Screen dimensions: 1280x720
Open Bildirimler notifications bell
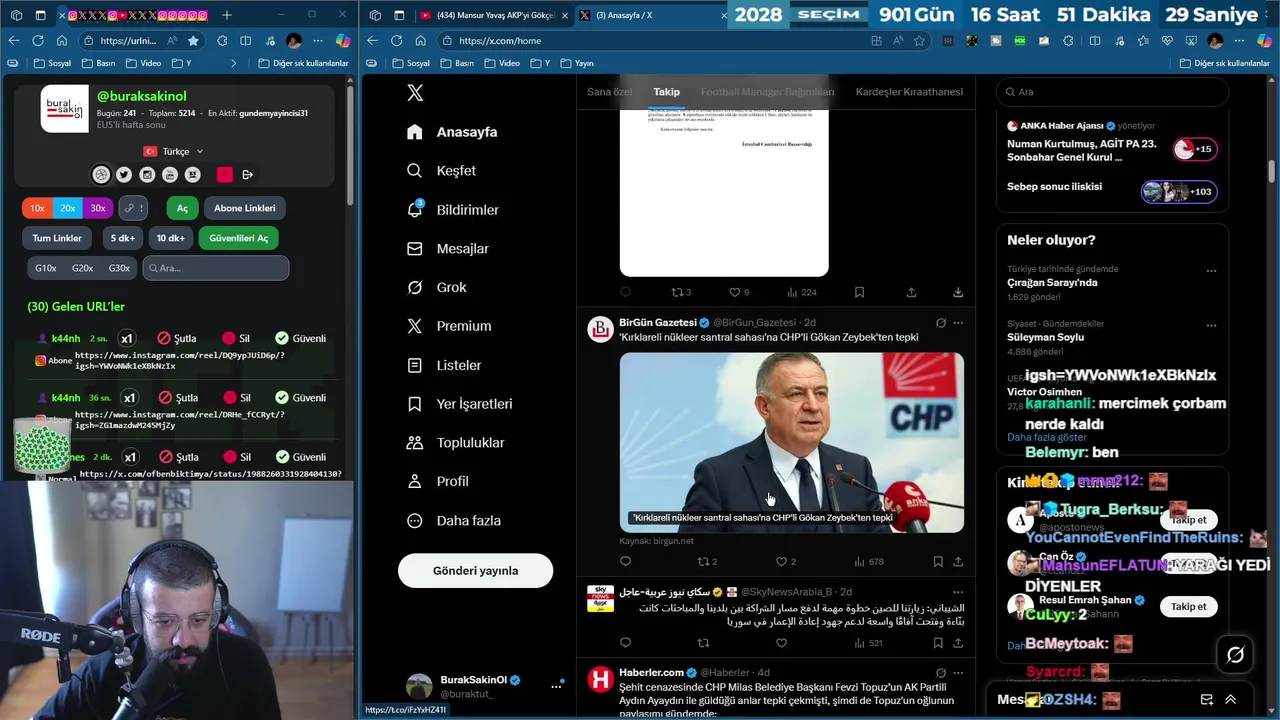[x=453, y=210]
